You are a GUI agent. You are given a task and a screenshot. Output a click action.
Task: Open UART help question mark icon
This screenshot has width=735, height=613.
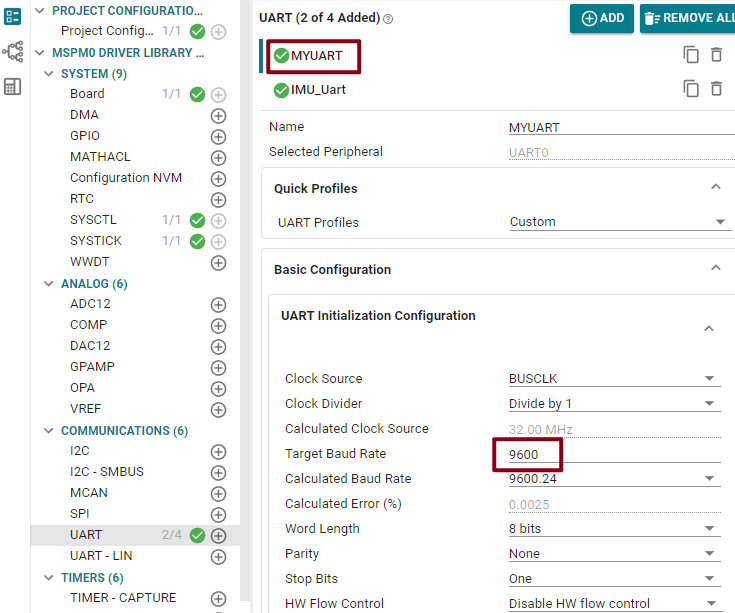pos(388,19)
